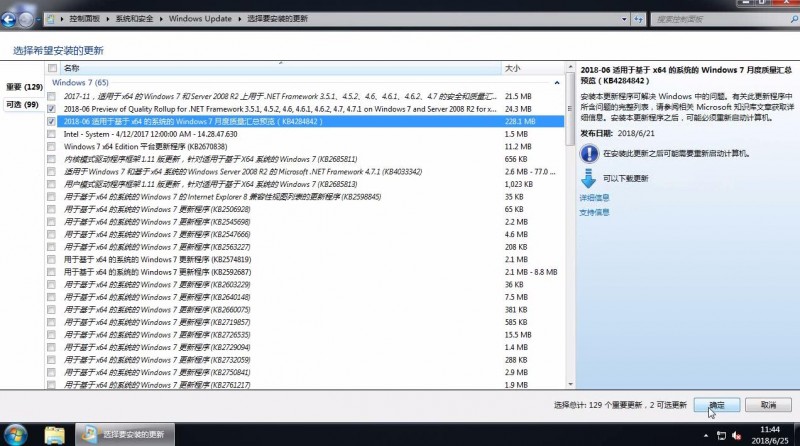Uncheck 2018-06 Preview Quality Rollup .NET checkbox
800x446 pixels.
[52, 109]
